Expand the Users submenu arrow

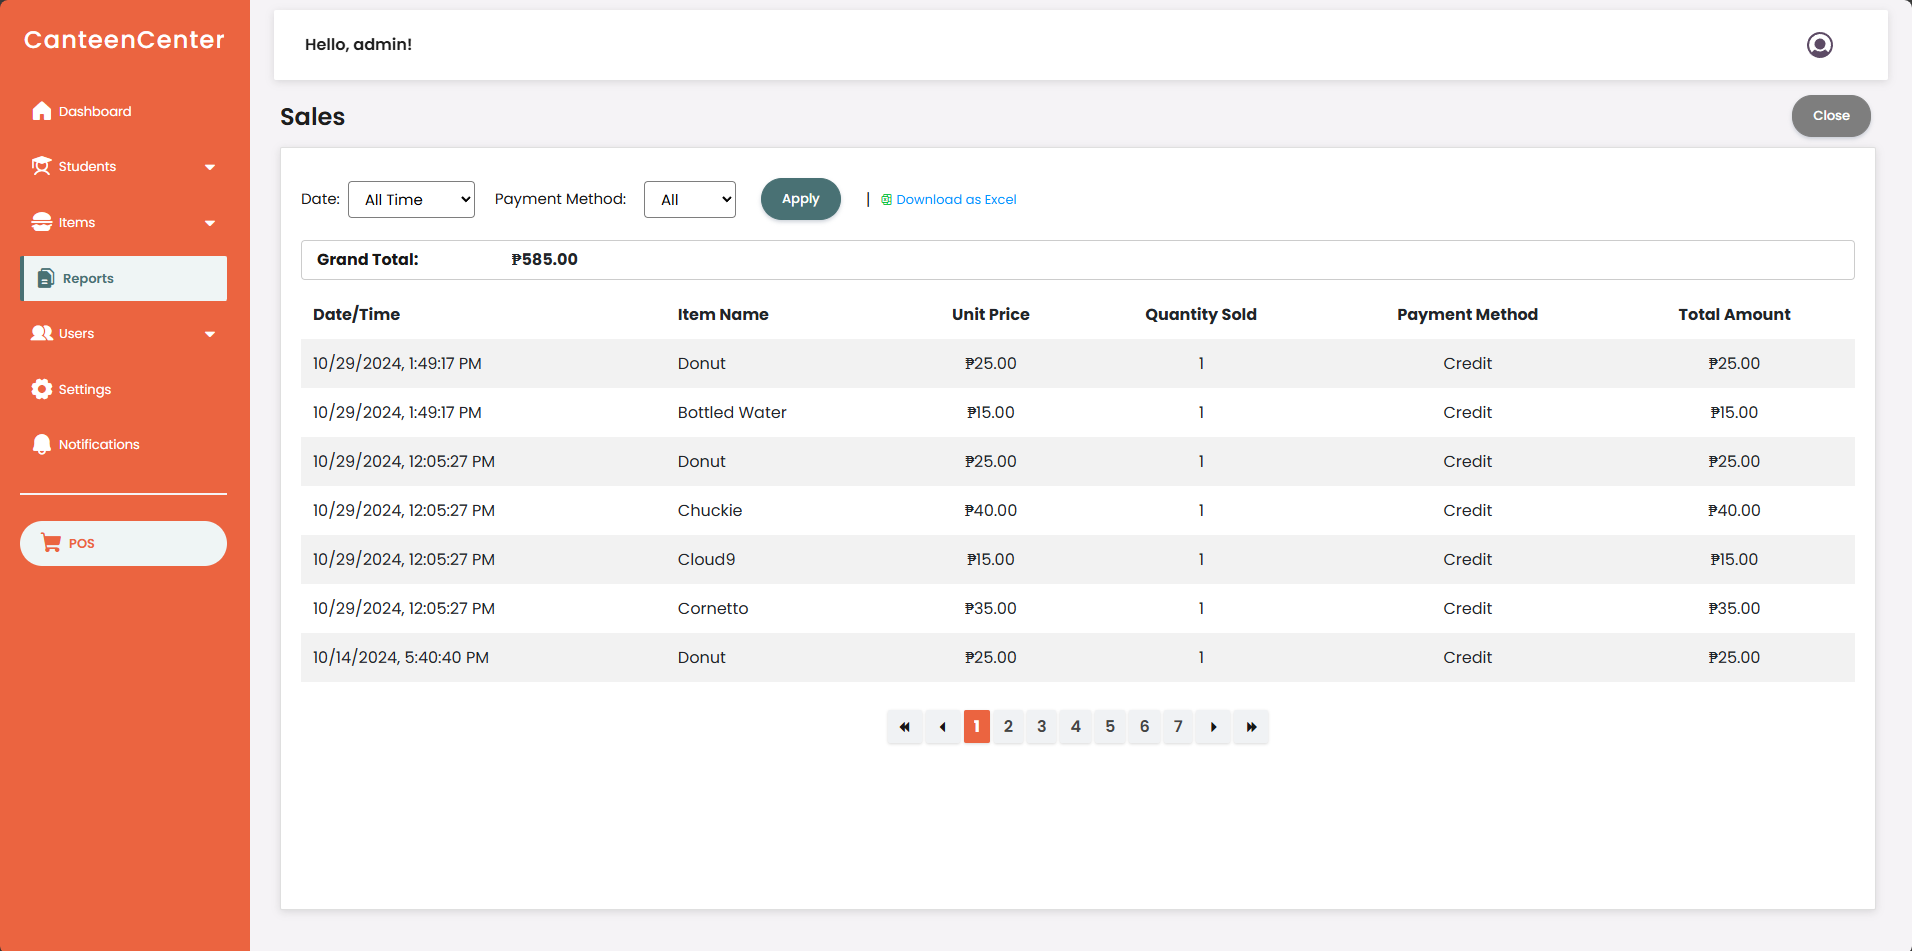(210, 334)
